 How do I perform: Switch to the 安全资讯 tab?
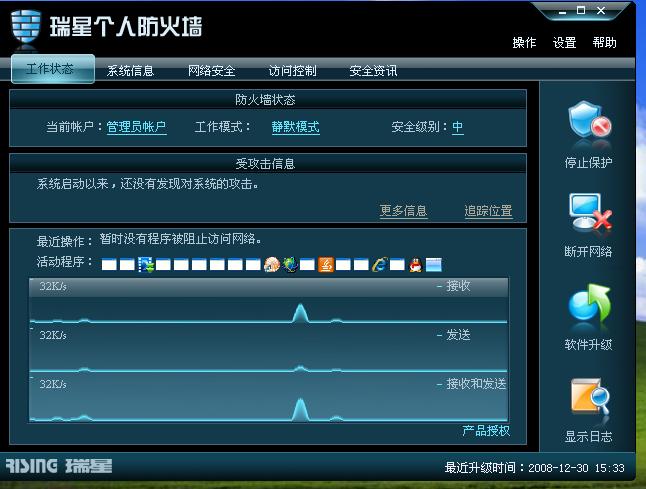(x=373, y=71)
